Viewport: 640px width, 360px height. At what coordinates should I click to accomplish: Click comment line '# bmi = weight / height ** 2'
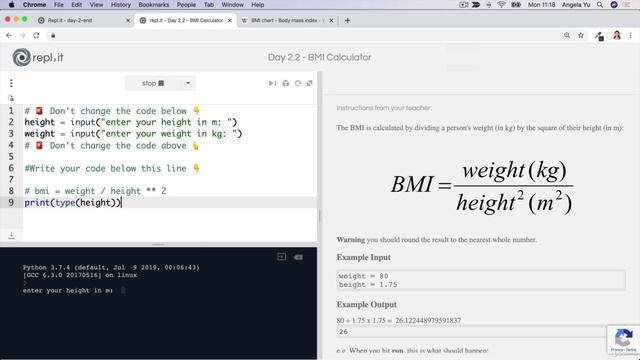tap(96, 191)
